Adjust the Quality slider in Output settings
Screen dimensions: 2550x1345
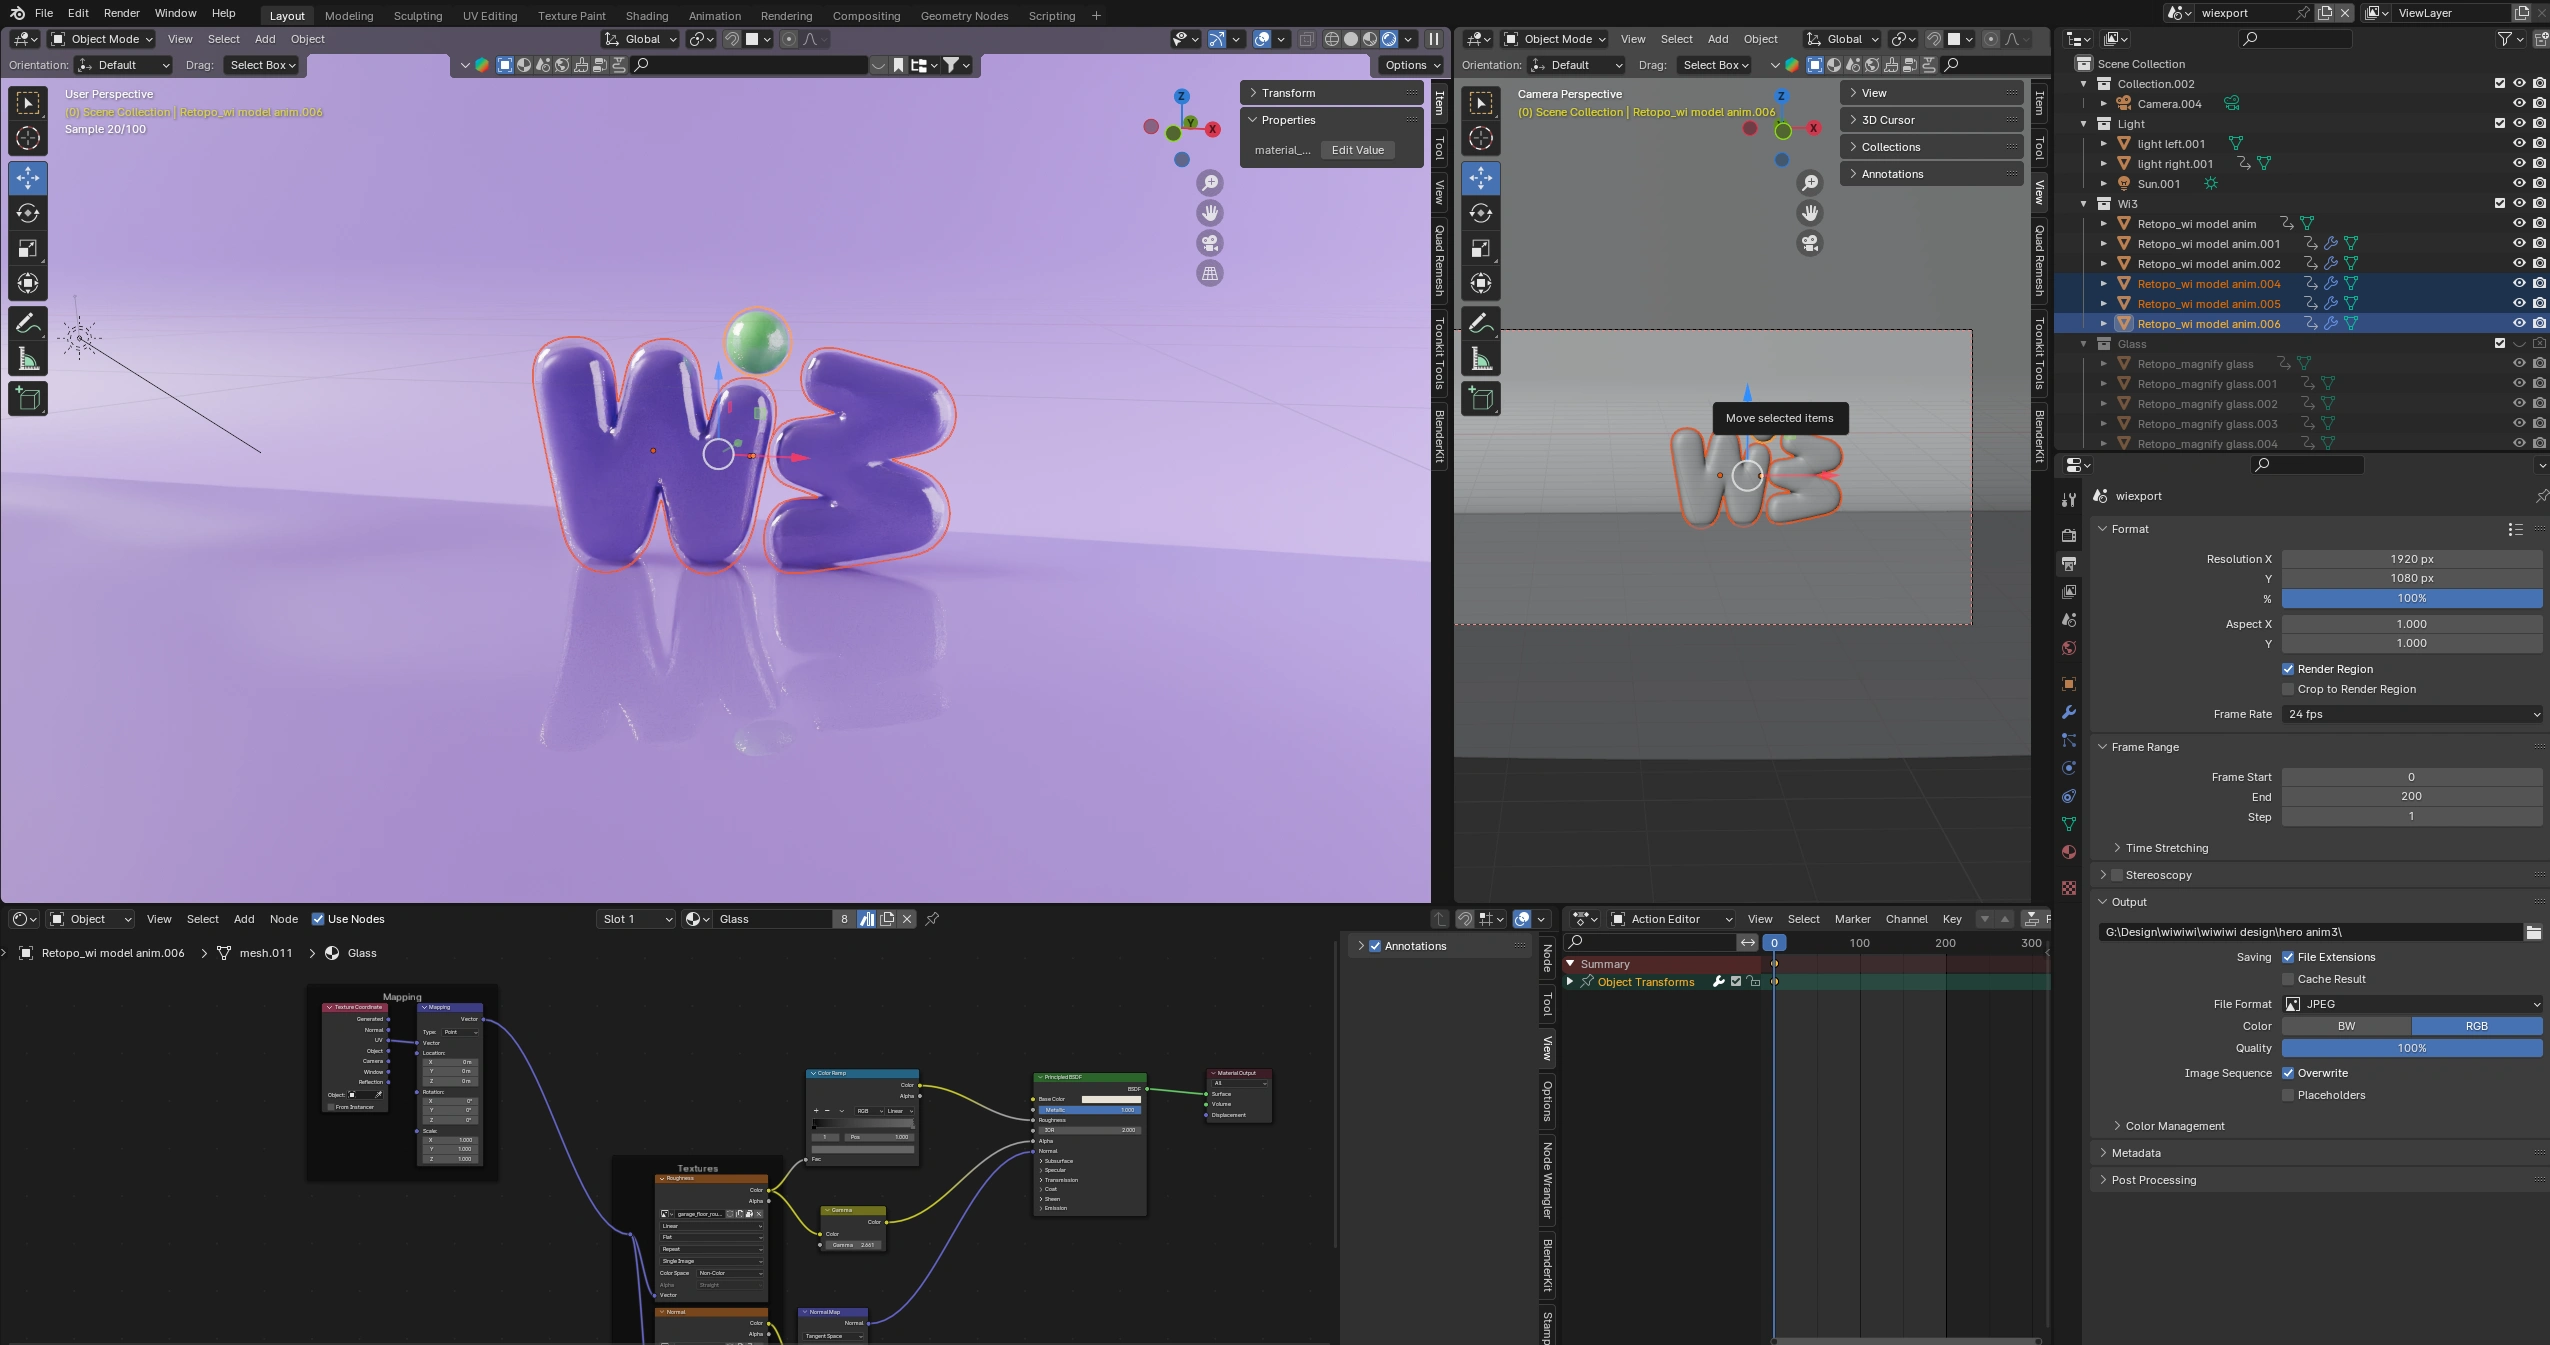coord(2410,1048)
